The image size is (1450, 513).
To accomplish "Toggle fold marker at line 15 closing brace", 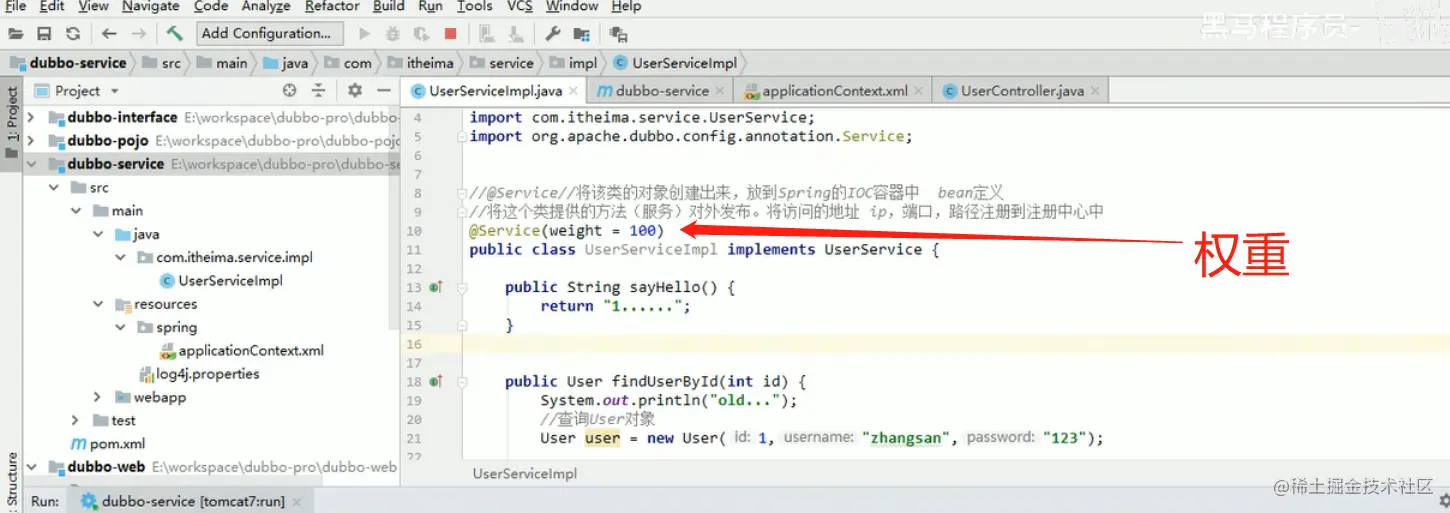I will point(463,325).
